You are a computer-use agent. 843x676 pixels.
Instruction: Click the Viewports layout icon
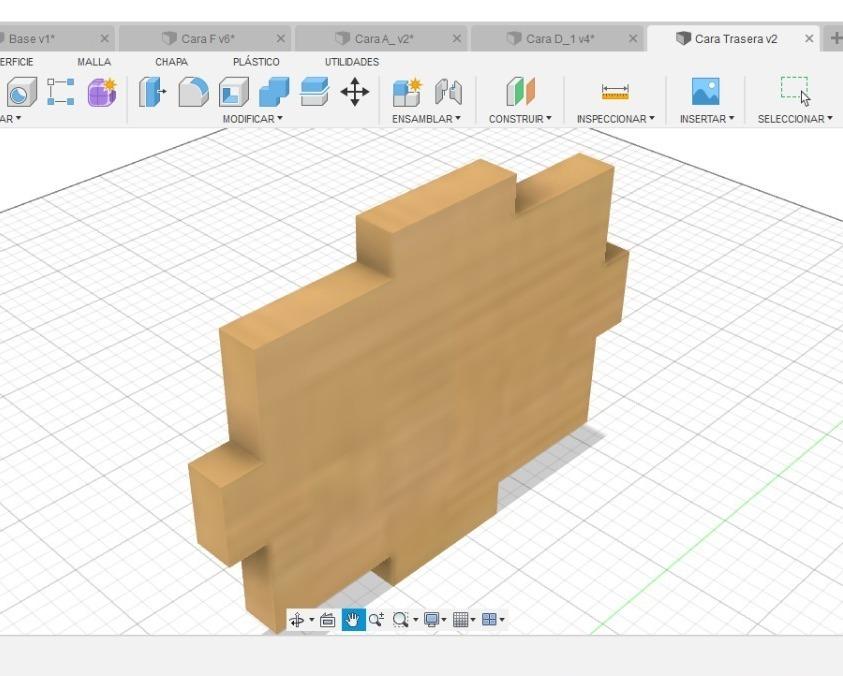pos(489,620)
